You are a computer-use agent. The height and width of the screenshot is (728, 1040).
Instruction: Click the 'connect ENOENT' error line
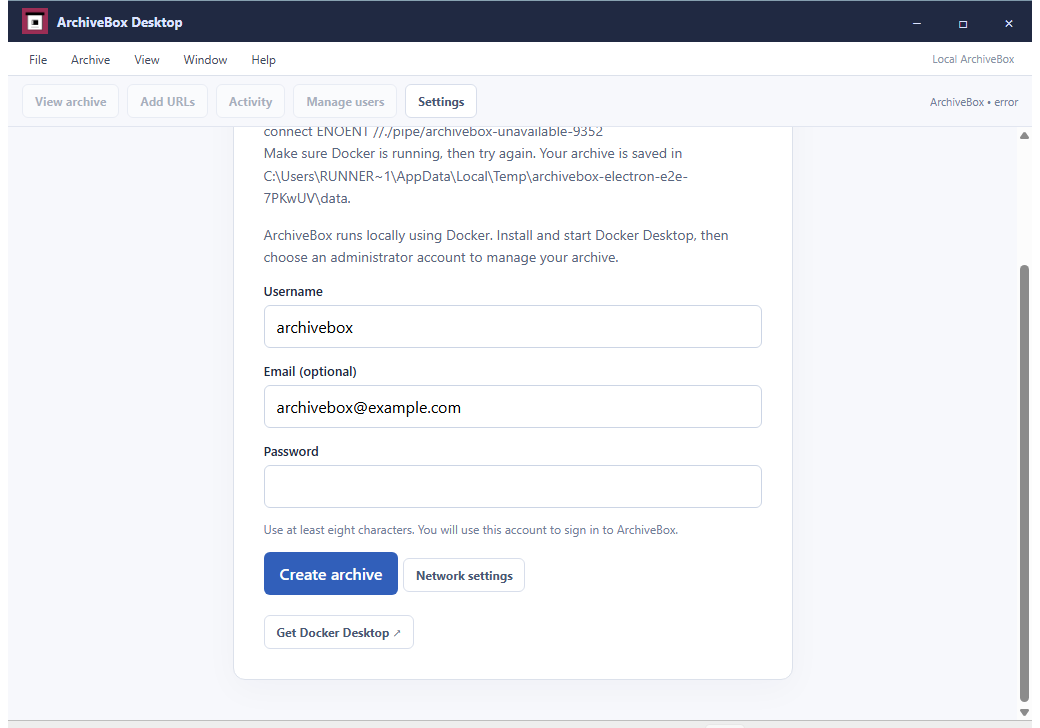pos(433,131)
